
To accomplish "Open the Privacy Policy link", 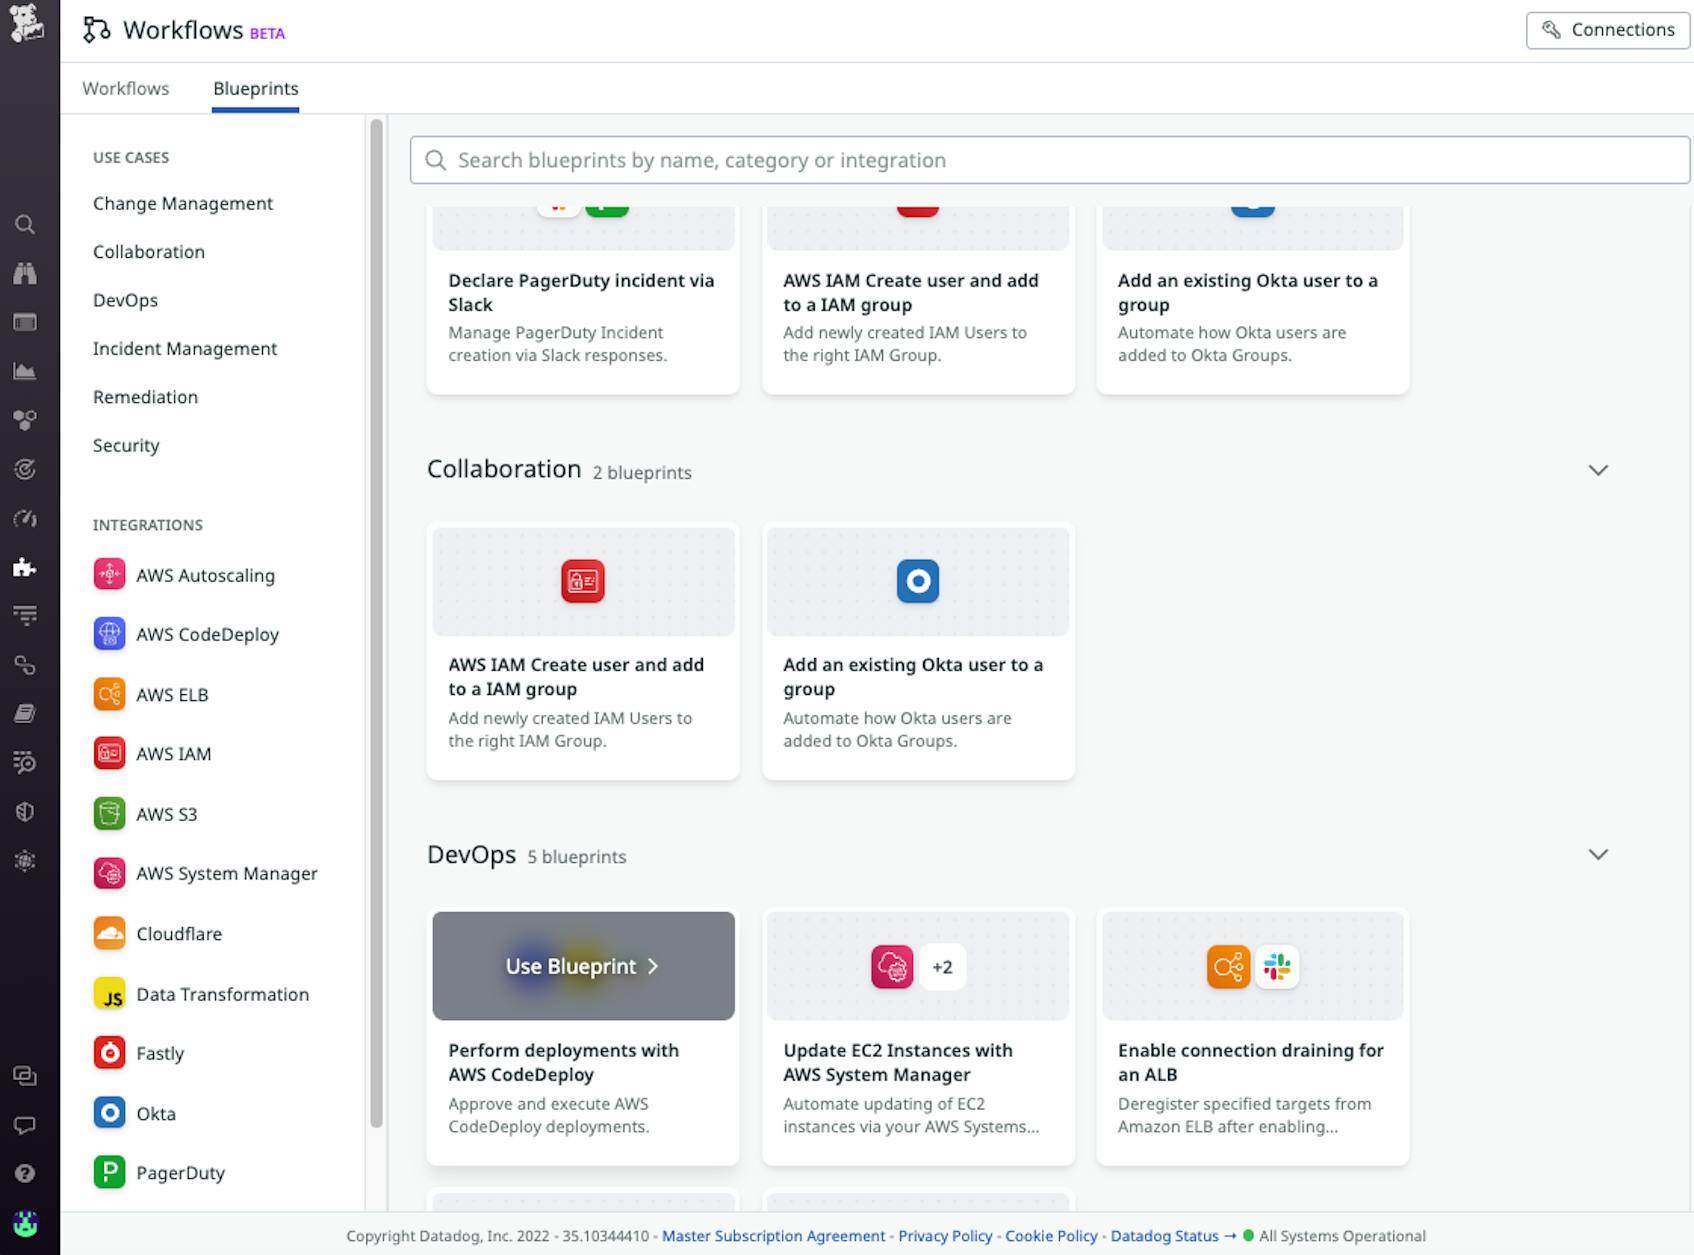I will tap(944, 1236).
